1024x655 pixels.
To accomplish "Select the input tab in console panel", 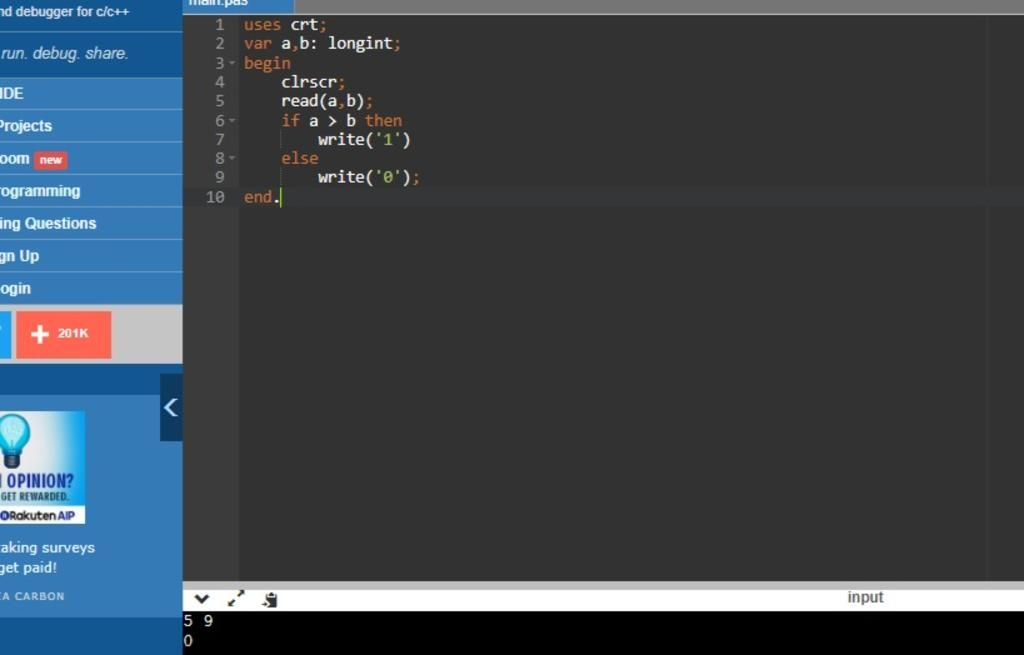I will click(x=865, y=597).
